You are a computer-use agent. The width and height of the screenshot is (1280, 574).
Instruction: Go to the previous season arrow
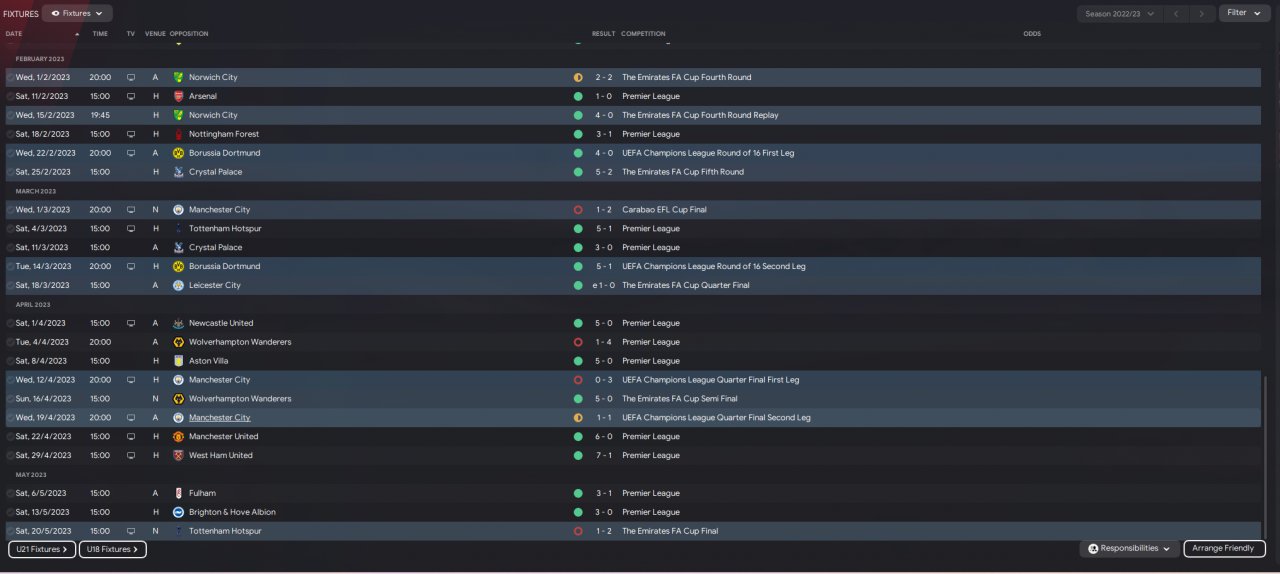(x=1176, y=14)
